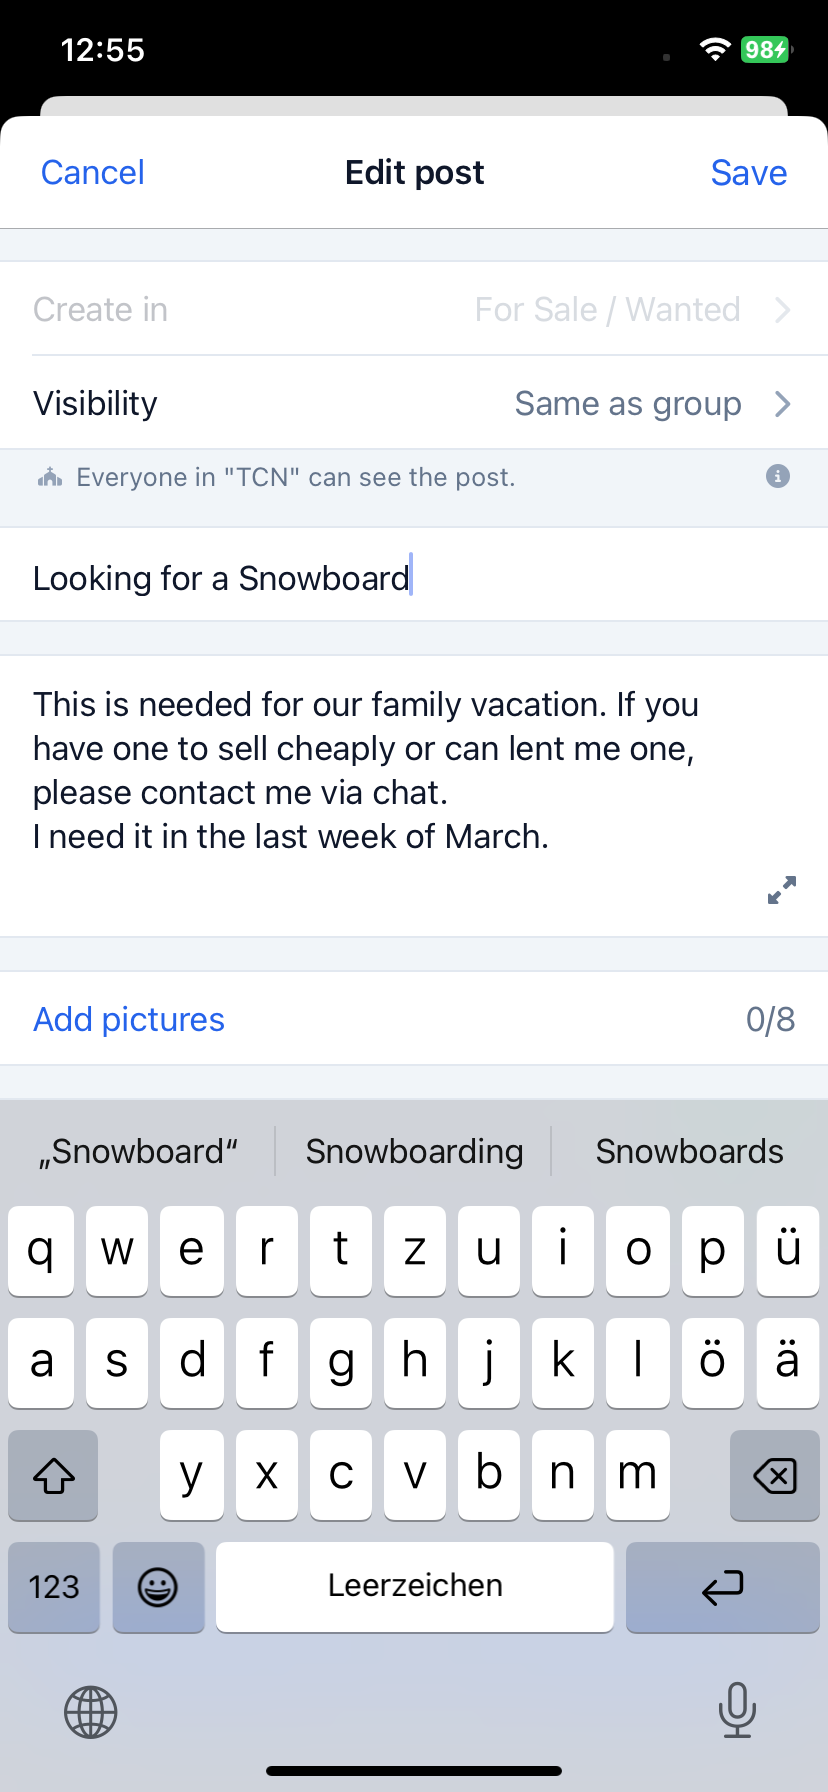This screenshot has width=828, height=1792.
Task: Tap the globe language switch icon
Action: (x=91, y=1712)
